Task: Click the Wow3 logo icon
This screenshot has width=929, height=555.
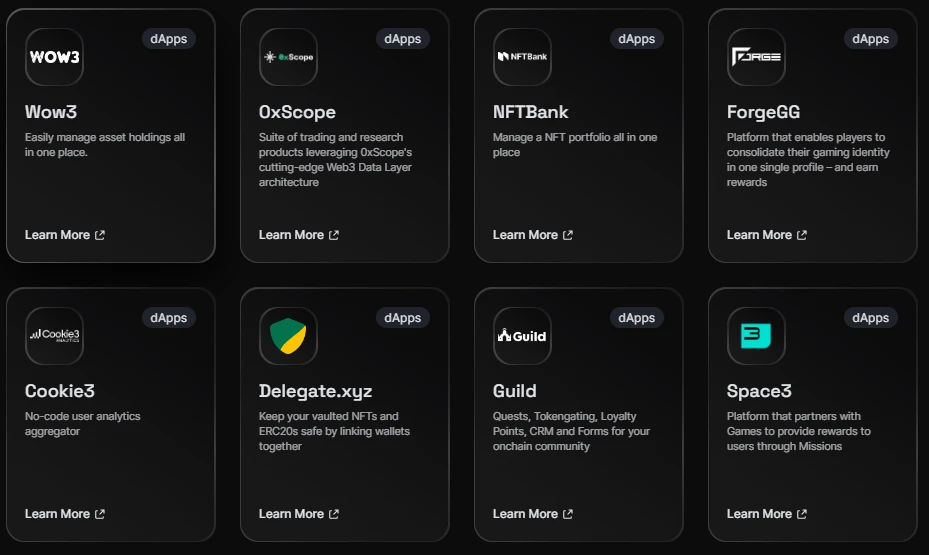Action: pos(54,57)
